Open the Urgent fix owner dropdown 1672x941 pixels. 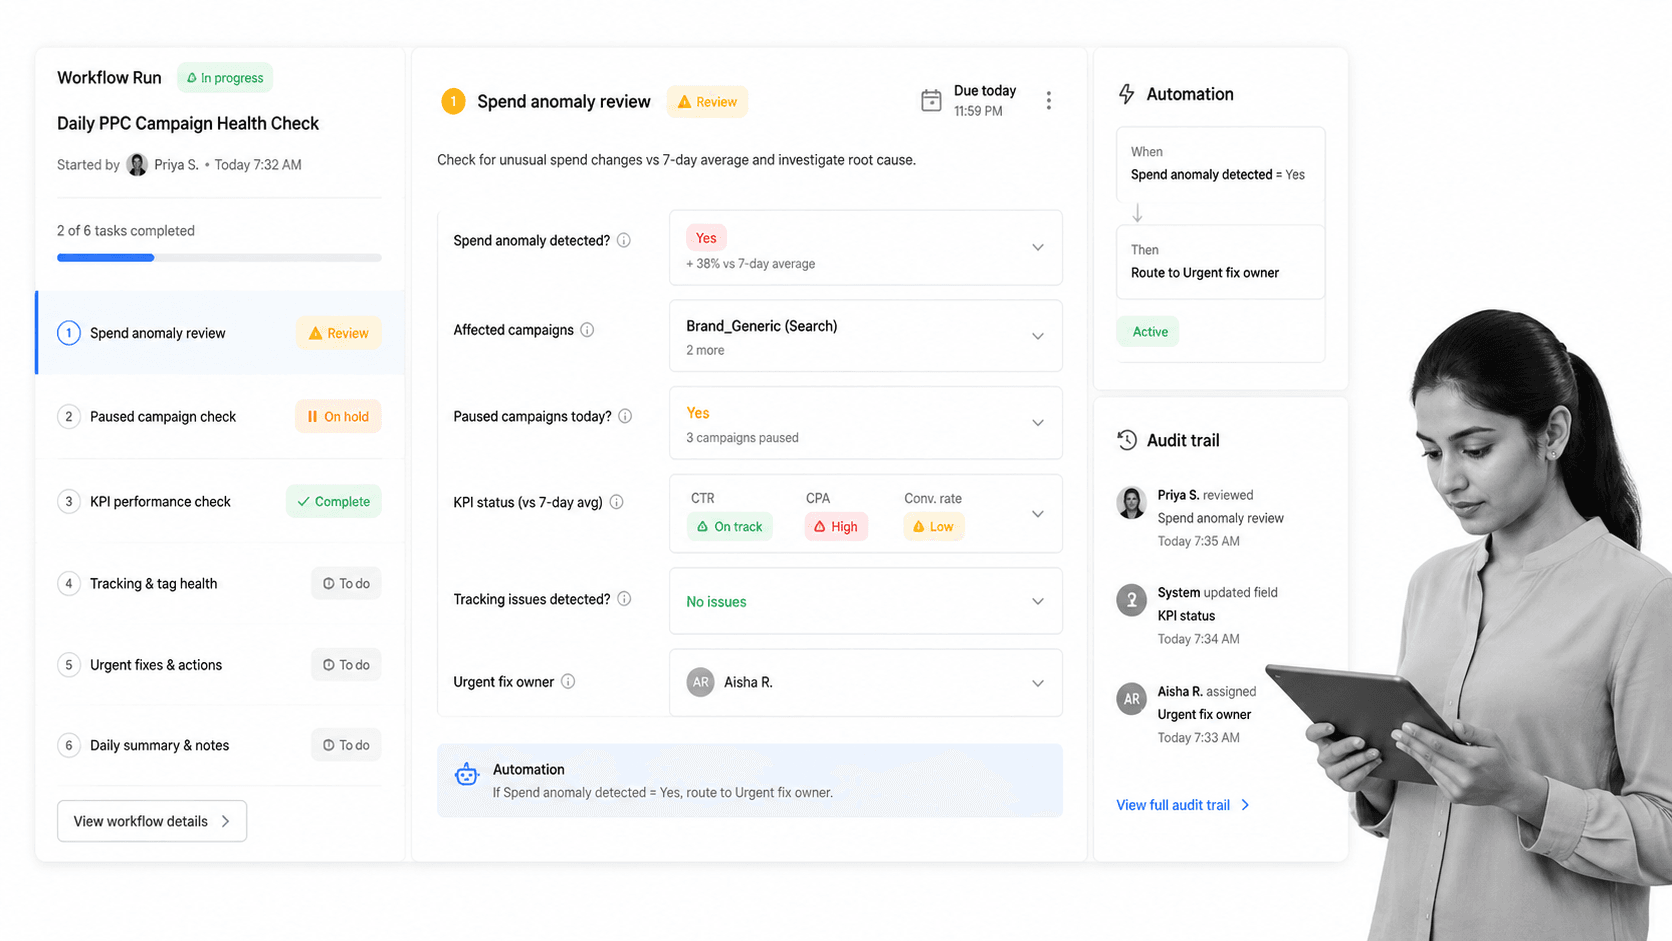coord(1037,684)
